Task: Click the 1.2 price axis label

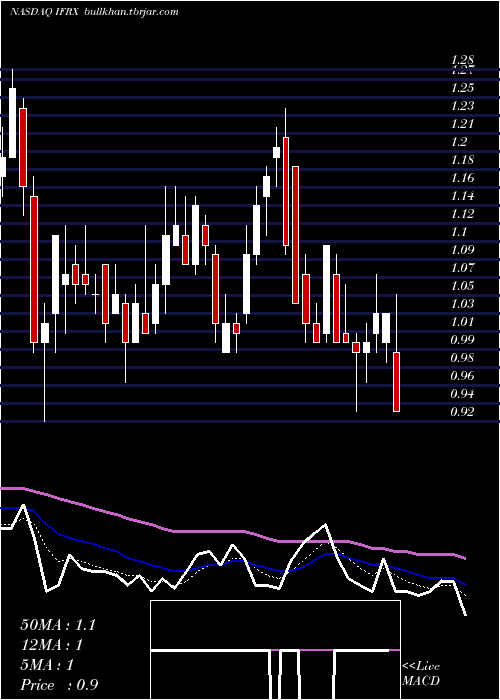Action: point(459,142)
